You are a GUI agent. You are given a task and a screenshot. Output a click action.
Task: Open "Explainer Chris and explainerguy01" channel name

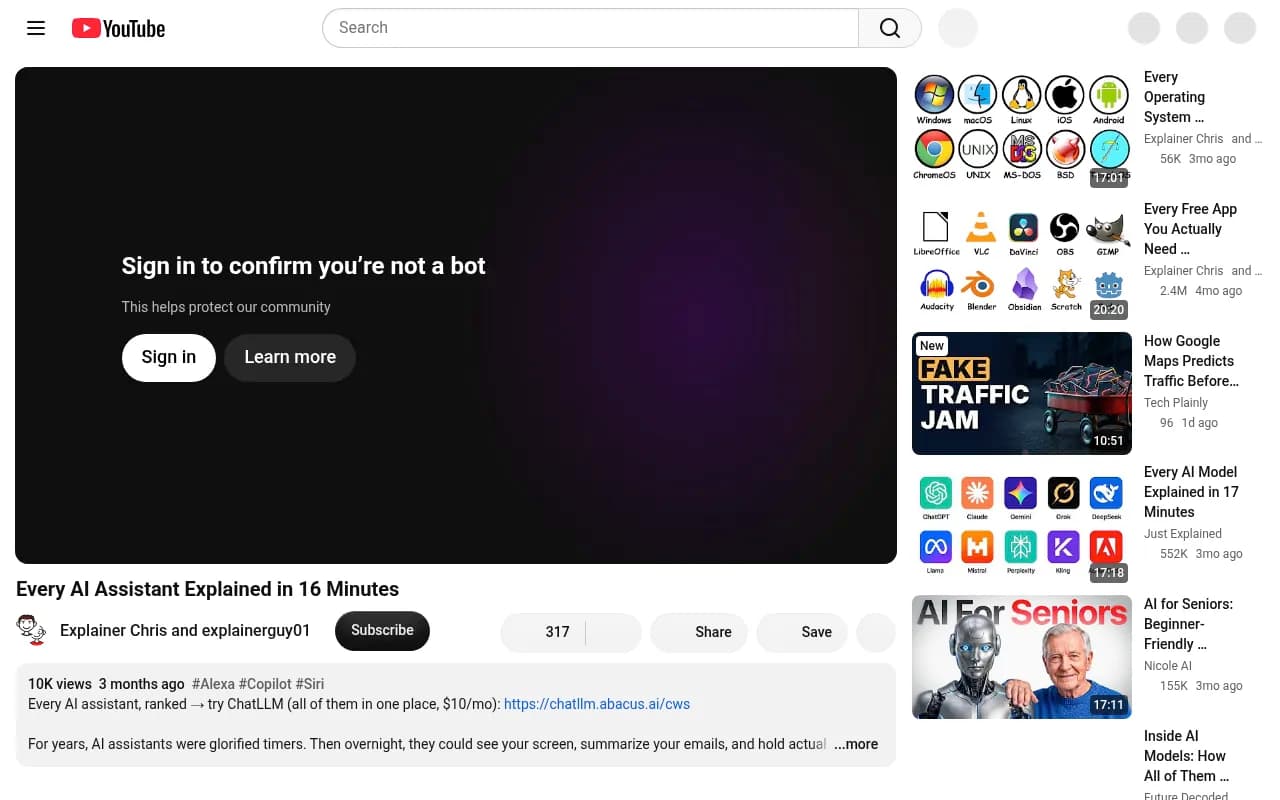click(185, 631)
